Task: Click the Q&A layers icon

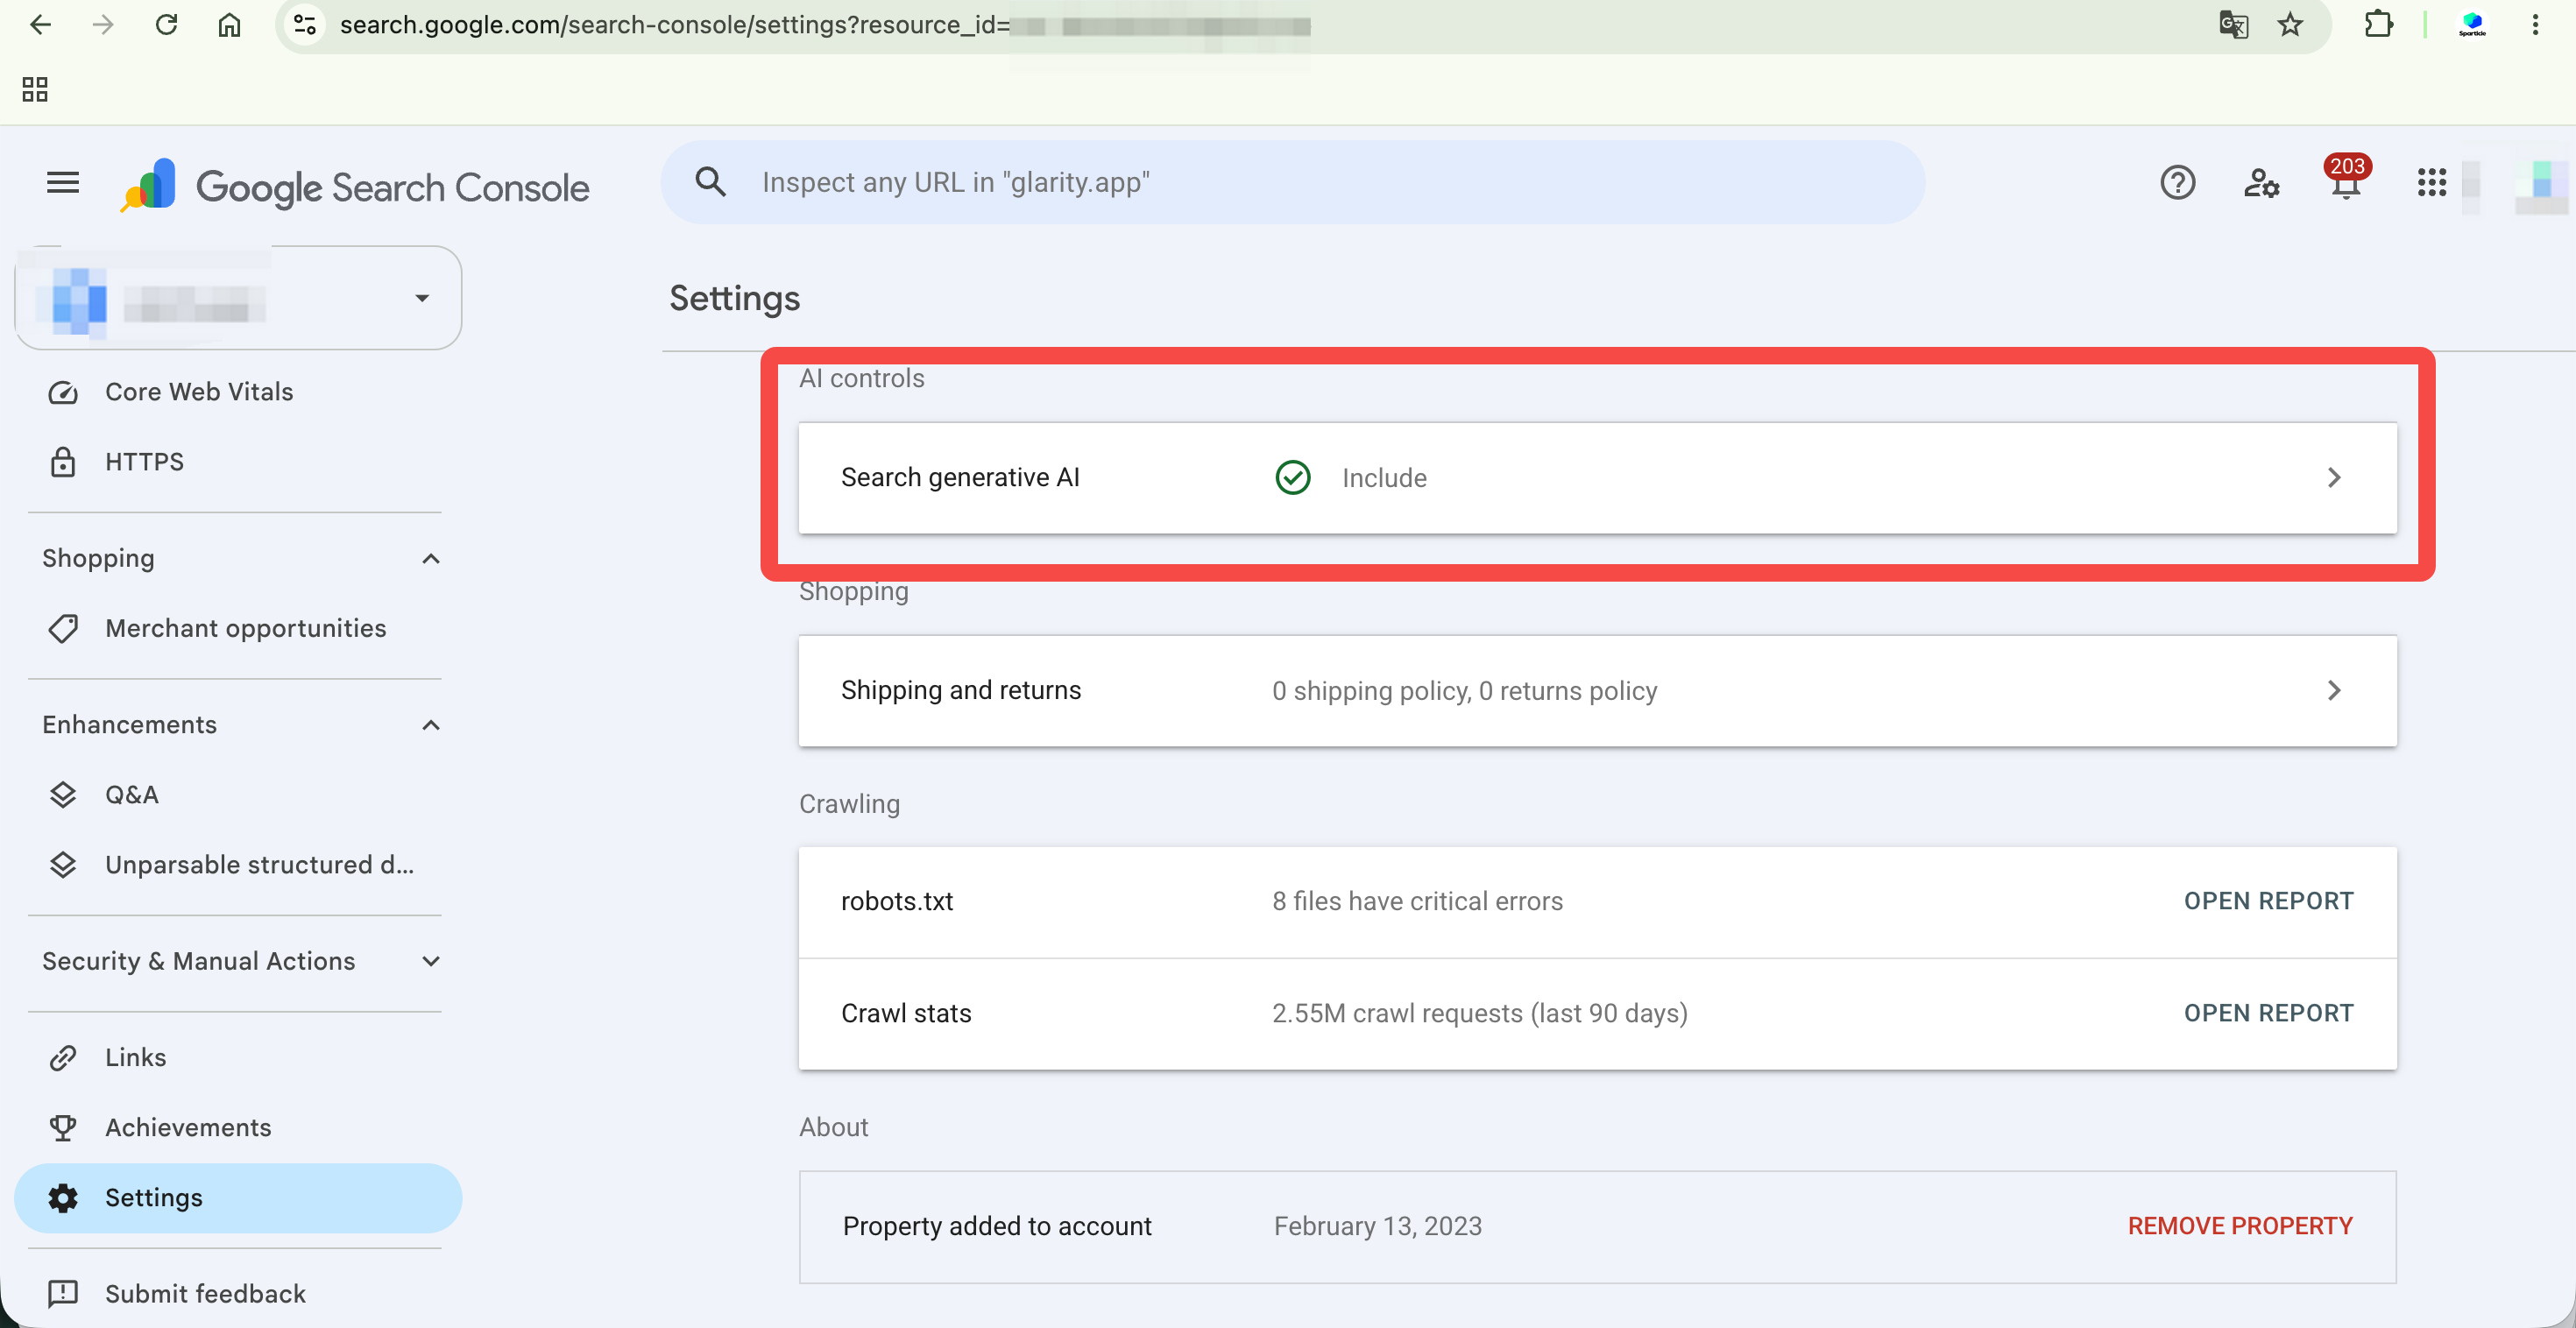Action: [x=63, y=795]
